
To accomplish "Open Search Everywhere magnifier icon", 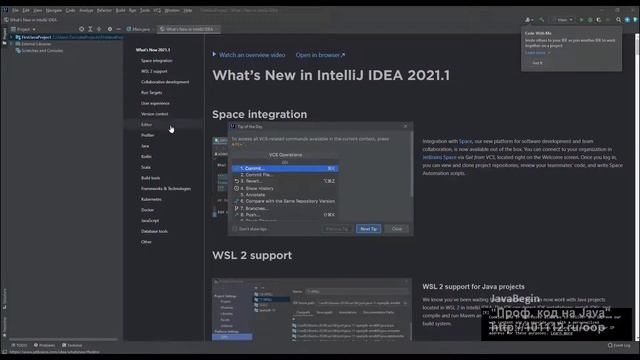I will tap(618, 20).
